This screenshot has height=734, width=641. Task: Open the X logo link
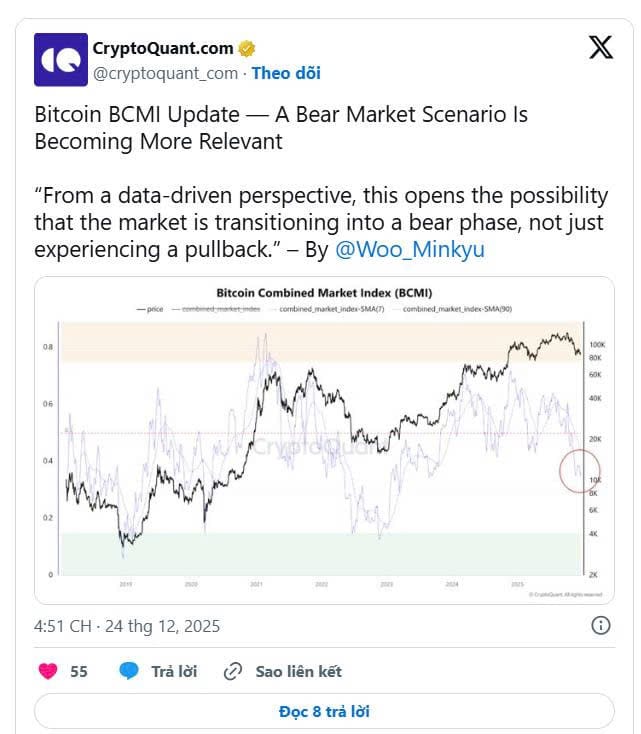coord(601,48)
